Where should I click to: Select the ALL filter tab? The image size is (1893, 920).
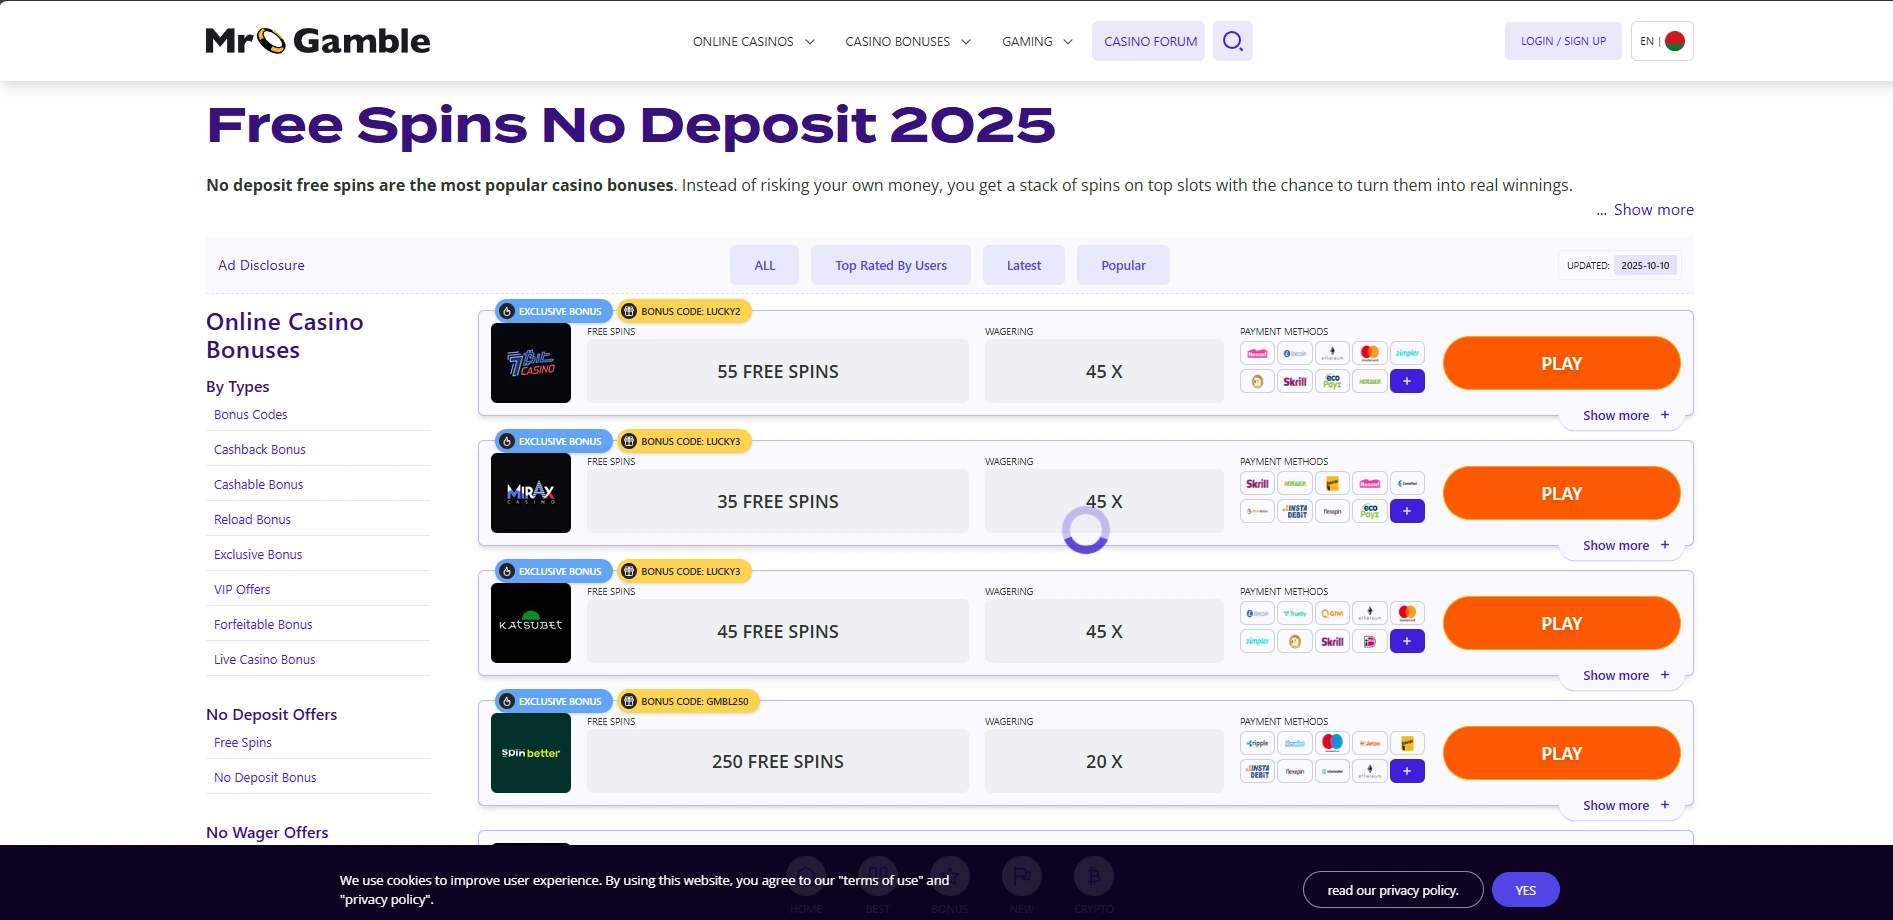(x=765, y=265)
